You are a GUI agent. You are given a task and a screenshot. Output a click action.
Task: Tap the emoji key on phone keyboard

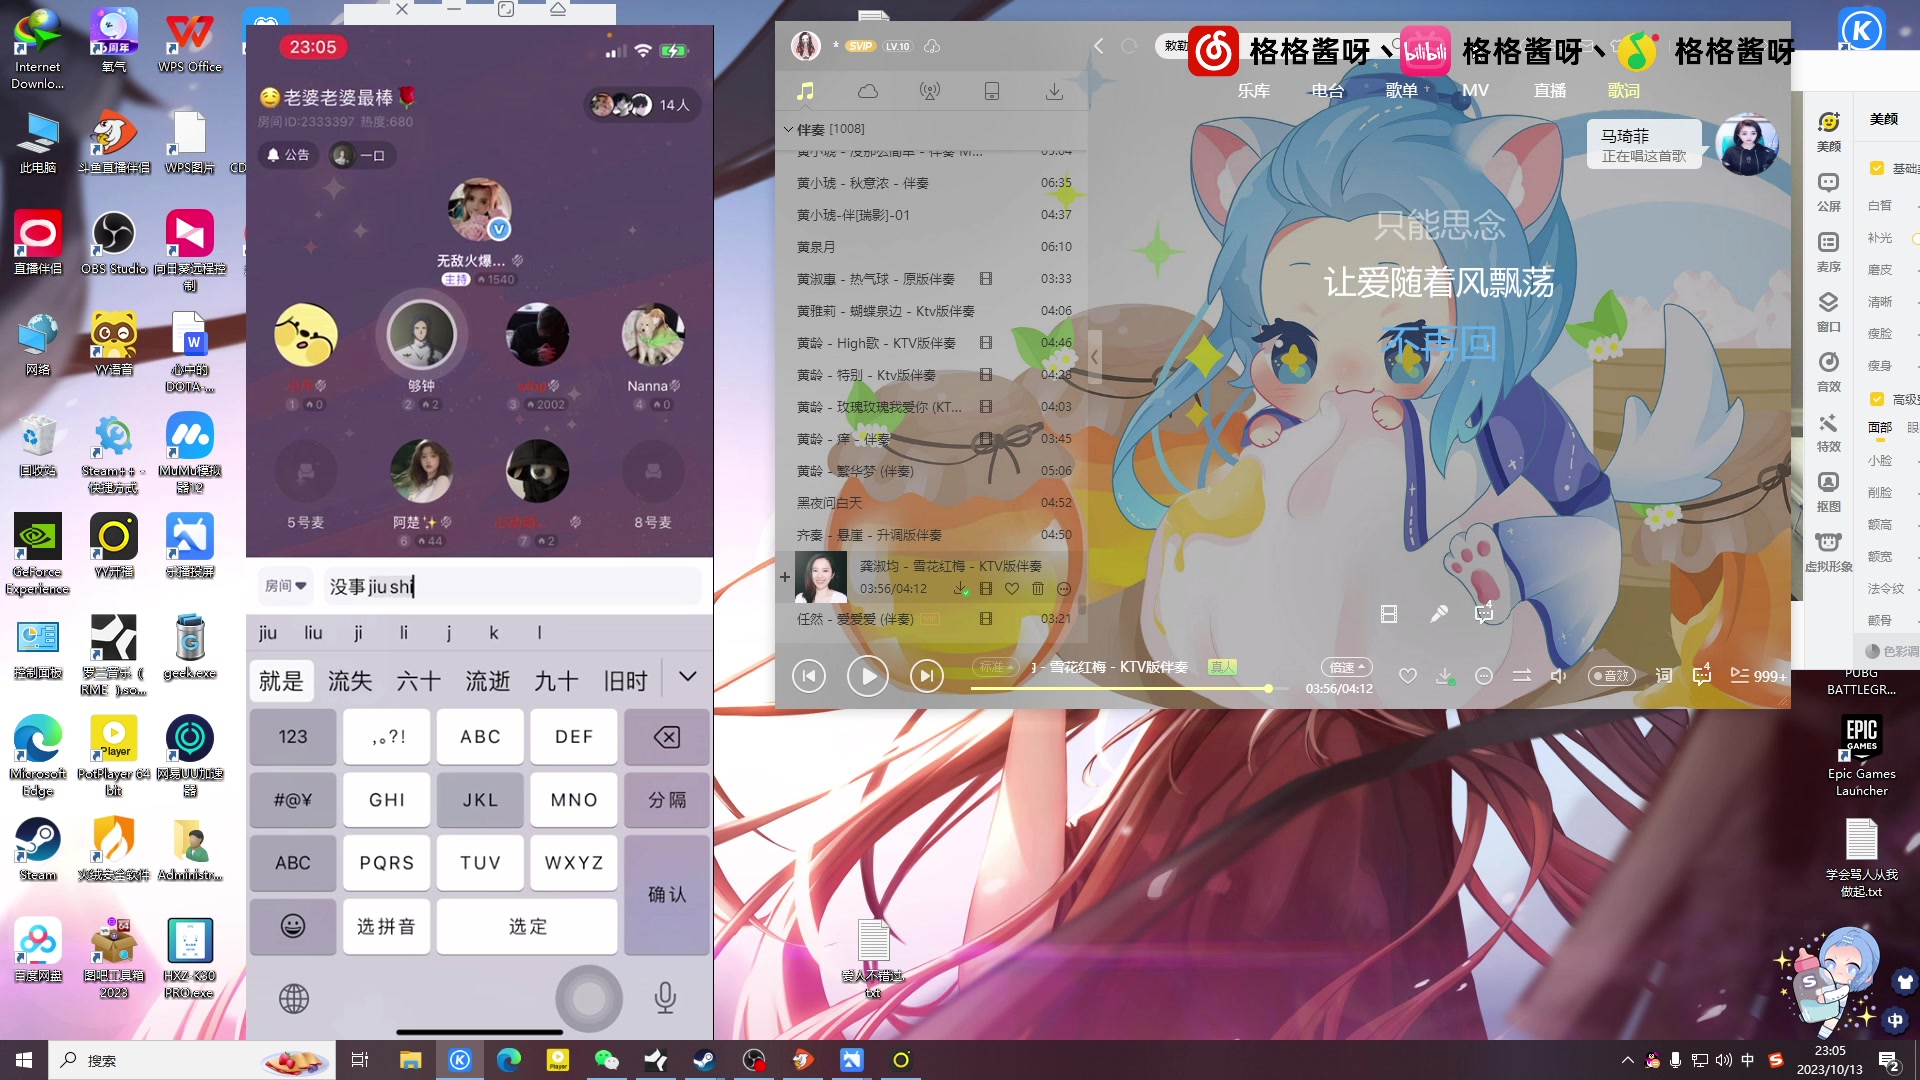pyautogui.click(x=292, y=926)
